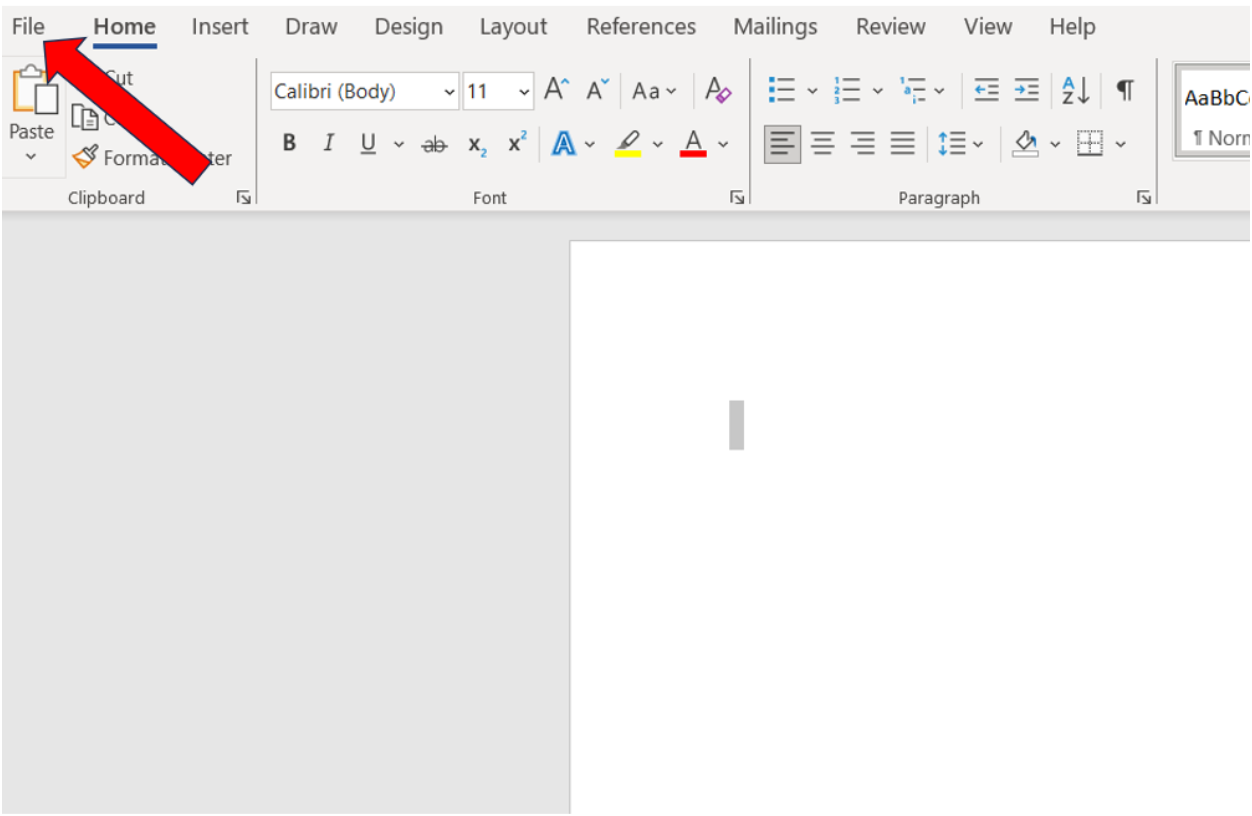Expand the Paste options arrow
This screenshot has height=816, width=1252.
click(x=31, y=156)
